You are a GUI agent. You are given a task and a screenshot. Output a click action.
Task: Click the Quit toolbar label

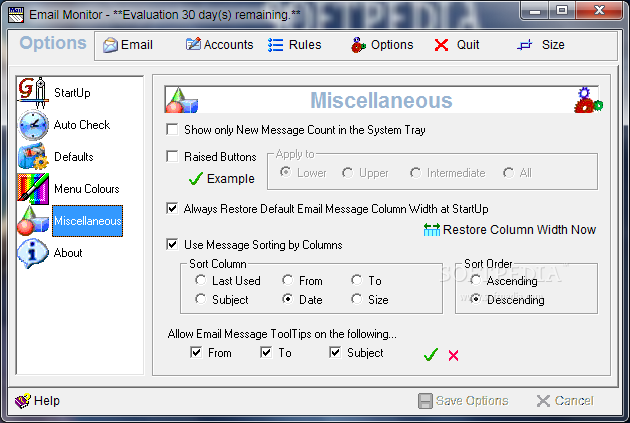[x=468, y=45]
